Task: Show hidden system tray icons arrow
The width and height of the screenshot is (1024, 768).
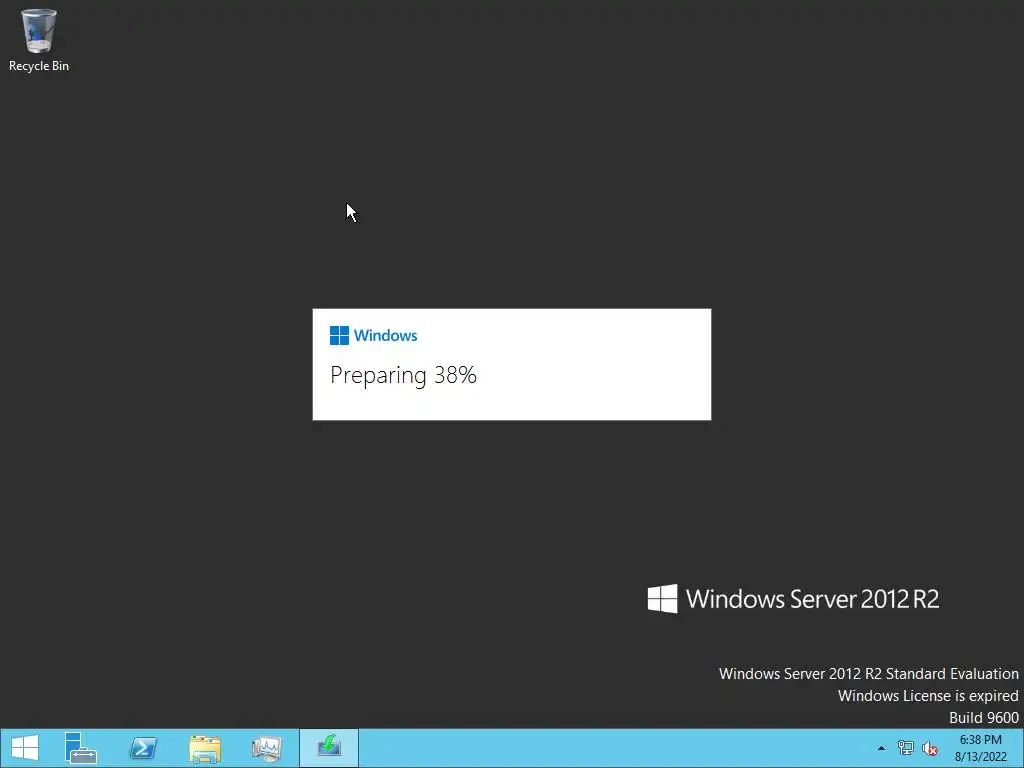Action: tap(882, 748)
